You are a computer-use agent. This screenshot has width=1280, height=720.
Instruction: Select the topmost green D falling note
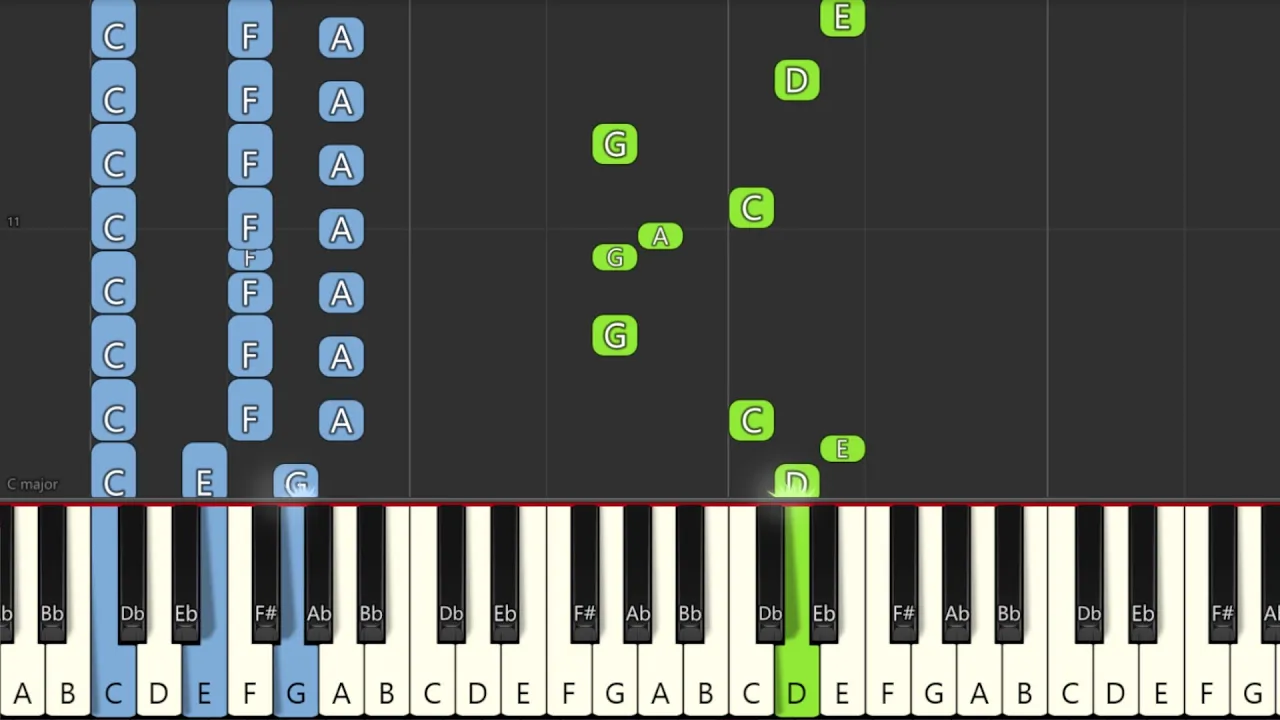coord(797,80)
